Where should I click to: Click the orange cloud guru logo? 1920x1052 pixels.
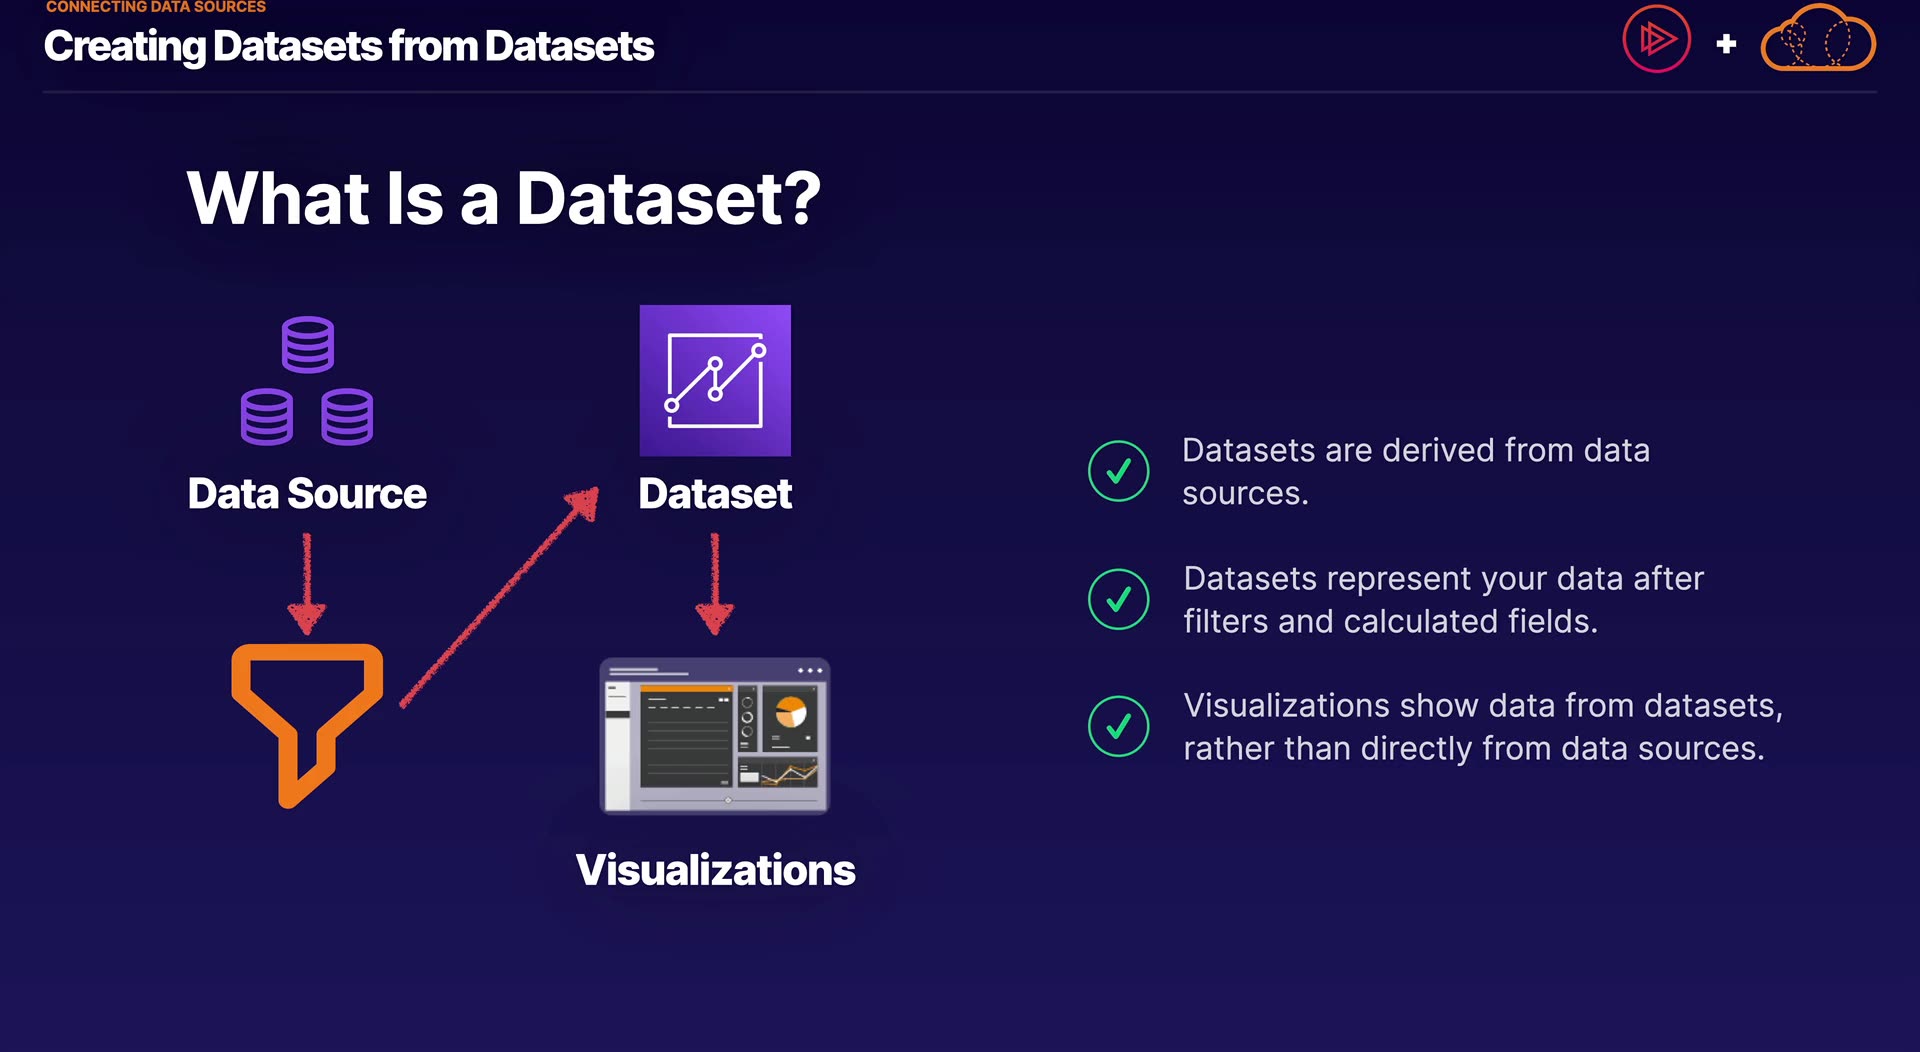(1818, 40)
